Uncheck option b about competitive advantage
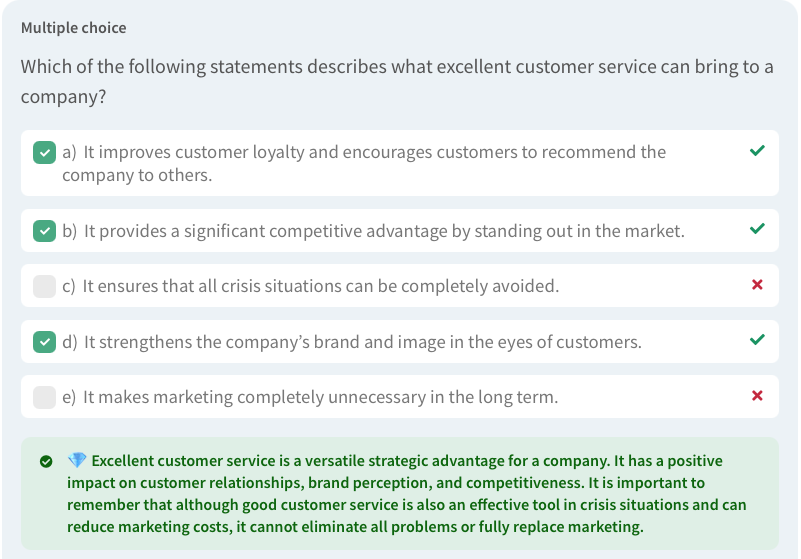 click(x=44, y=231)
